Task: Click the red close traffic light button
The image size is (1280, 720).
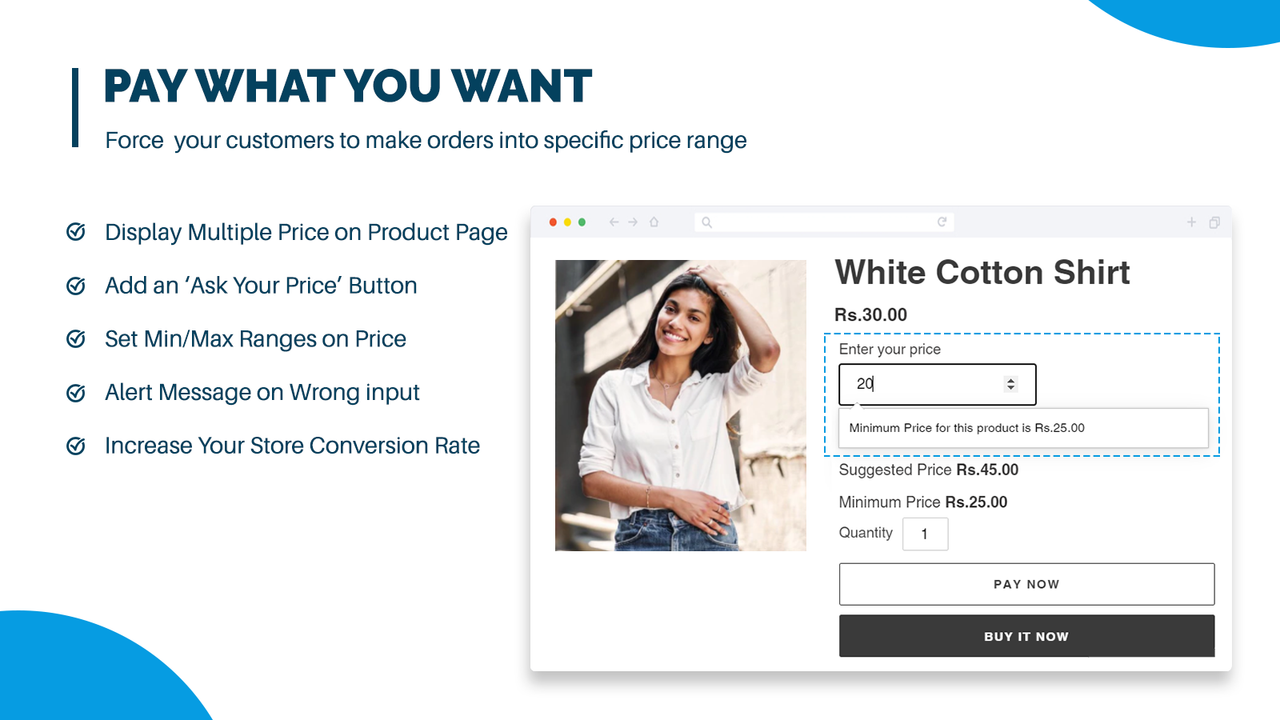Action: pos(552,222)
